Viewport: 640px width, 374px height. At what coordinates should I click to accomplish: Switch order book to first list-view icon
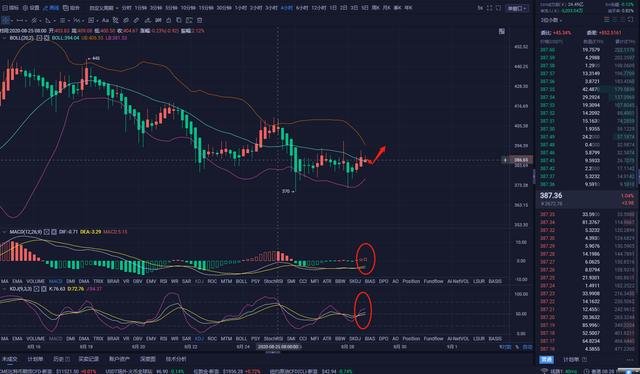coord(607,20)
